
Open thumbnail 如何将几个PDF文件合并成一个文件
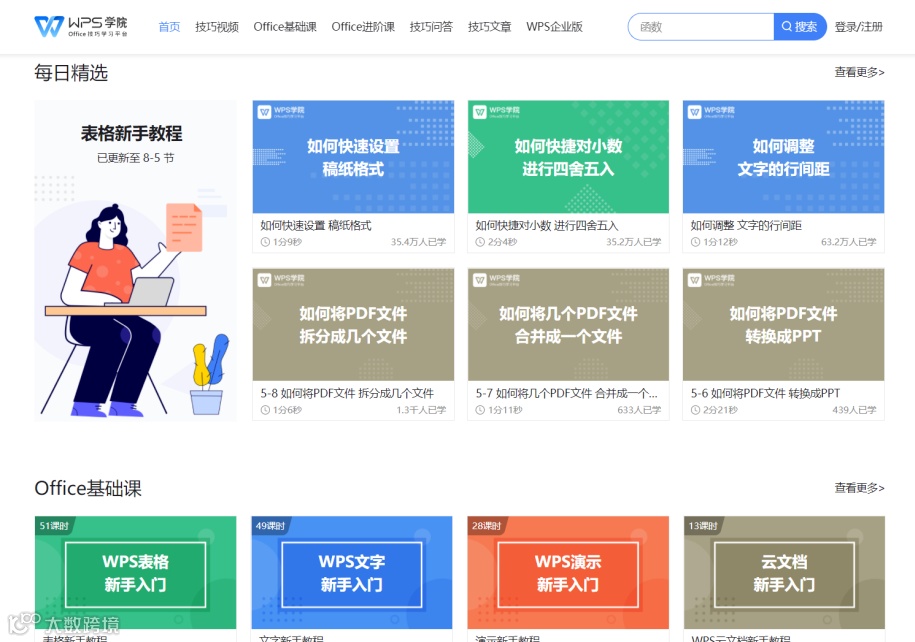coord(568,325)
